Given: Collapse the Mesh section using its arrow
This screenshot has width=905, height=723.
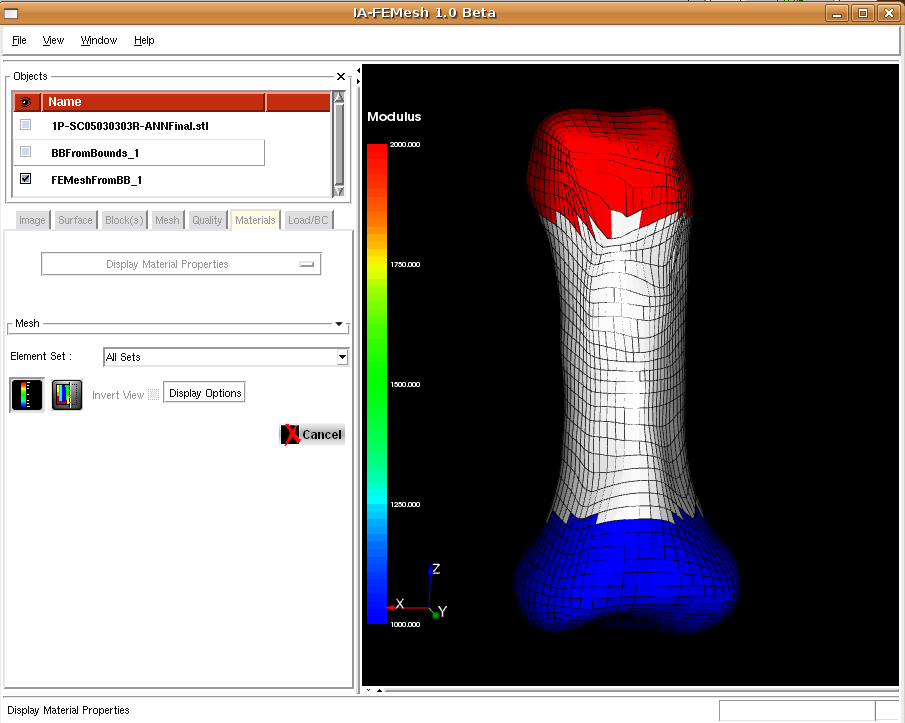Looking at the screenshot, I should pos(339,324).
